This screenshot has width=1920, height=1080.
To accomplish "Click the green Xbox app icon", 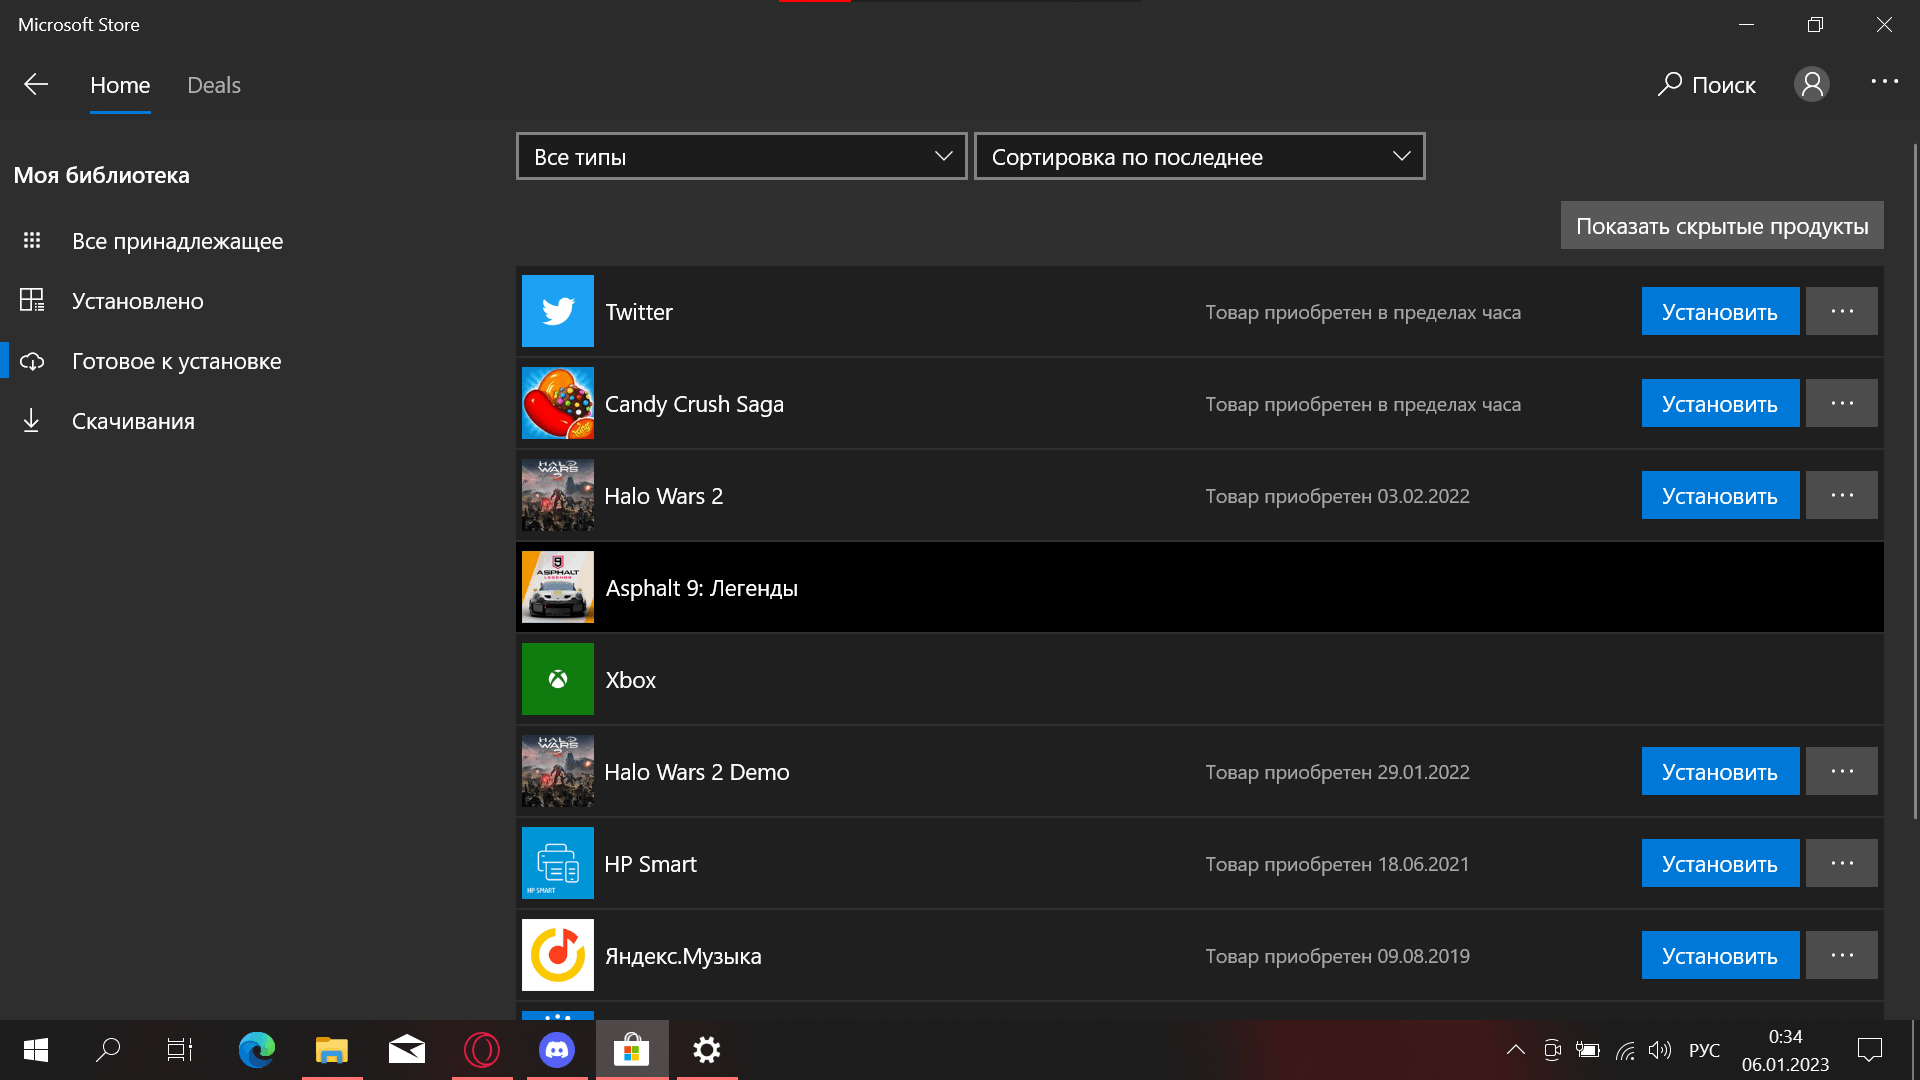I will tap(558, 679).
